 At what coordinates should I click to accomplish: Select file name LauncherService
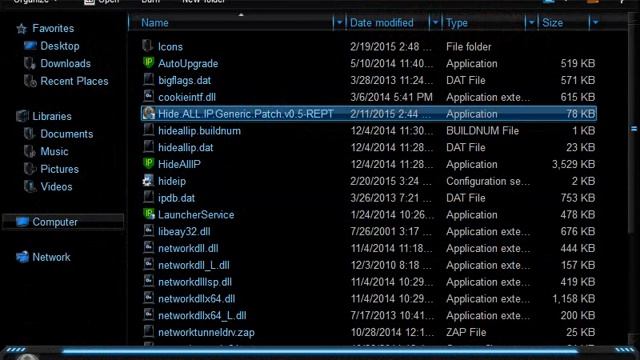tap(196, 215)
